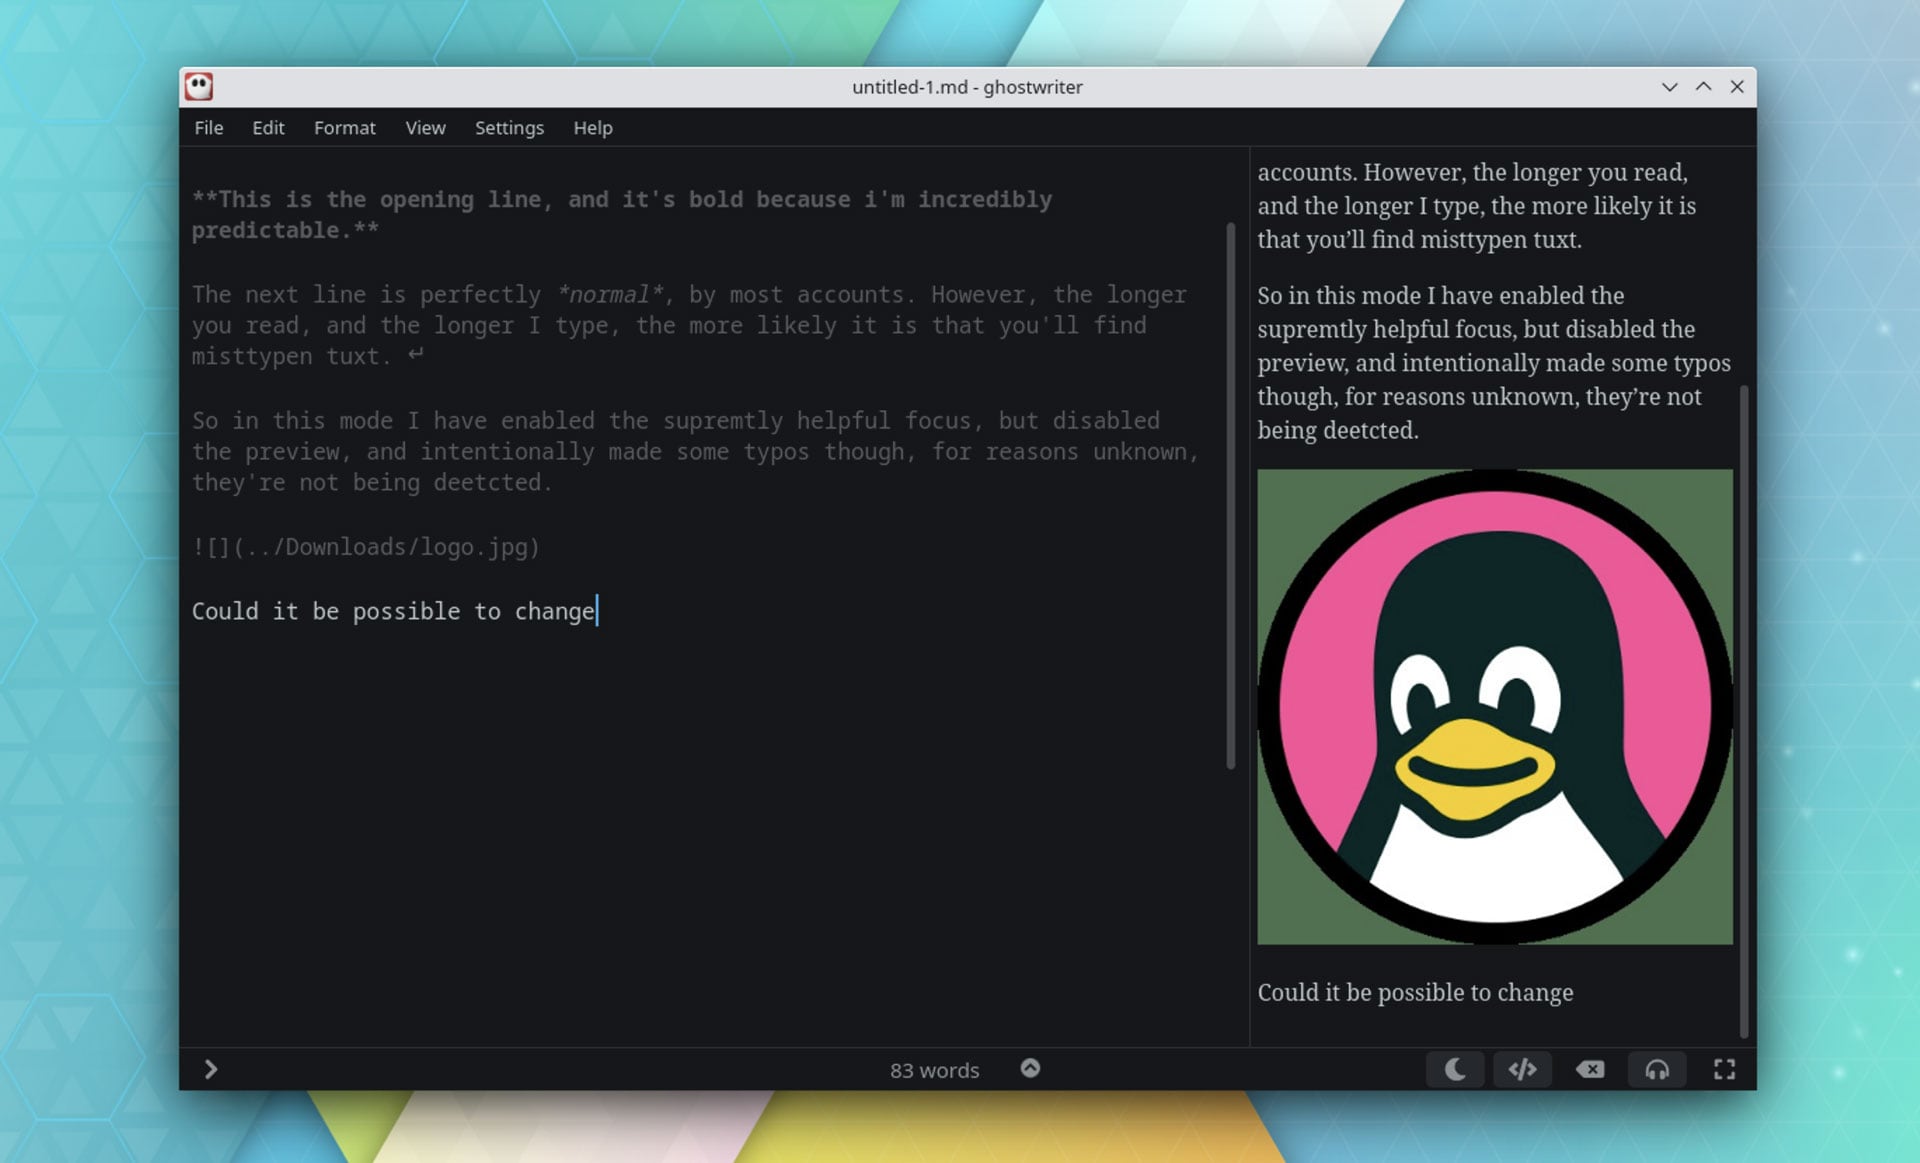Open the File menu

click(x=208, y=128)
